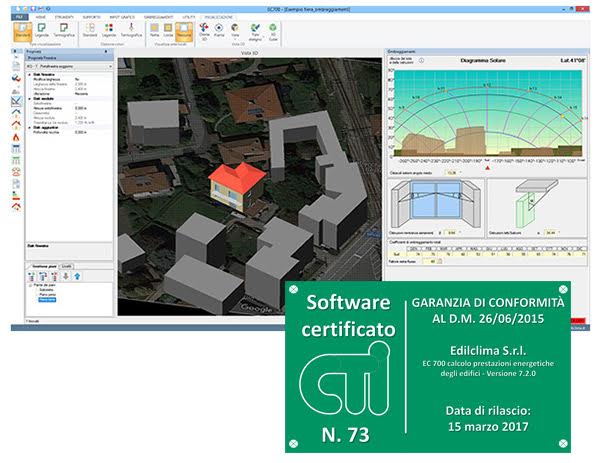The width and height of the screenshot is (600, 463).
Task: Click the blue roof icon in left sidebar
Action: click(16, 112)
